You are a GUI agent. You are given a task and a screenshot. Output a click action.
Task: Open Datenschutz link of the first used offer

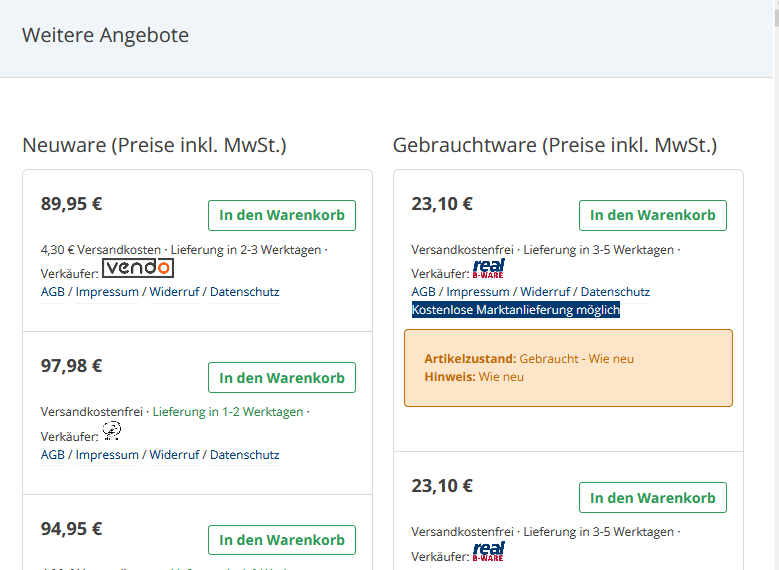click(615, 292)
